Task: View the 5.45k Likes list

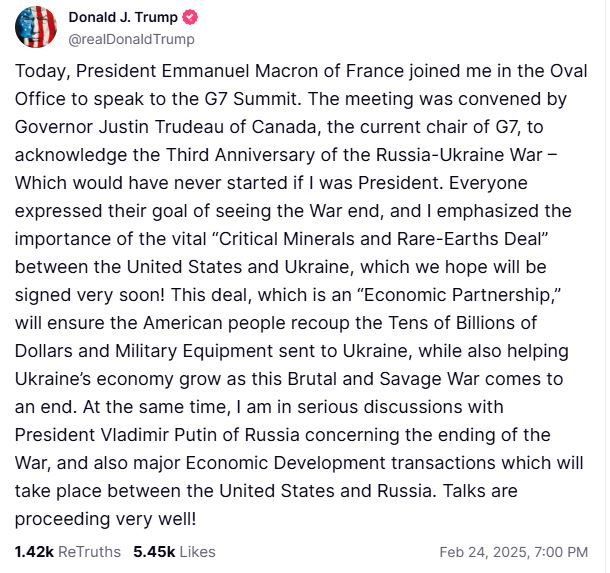Action: (x=174, y=551)
